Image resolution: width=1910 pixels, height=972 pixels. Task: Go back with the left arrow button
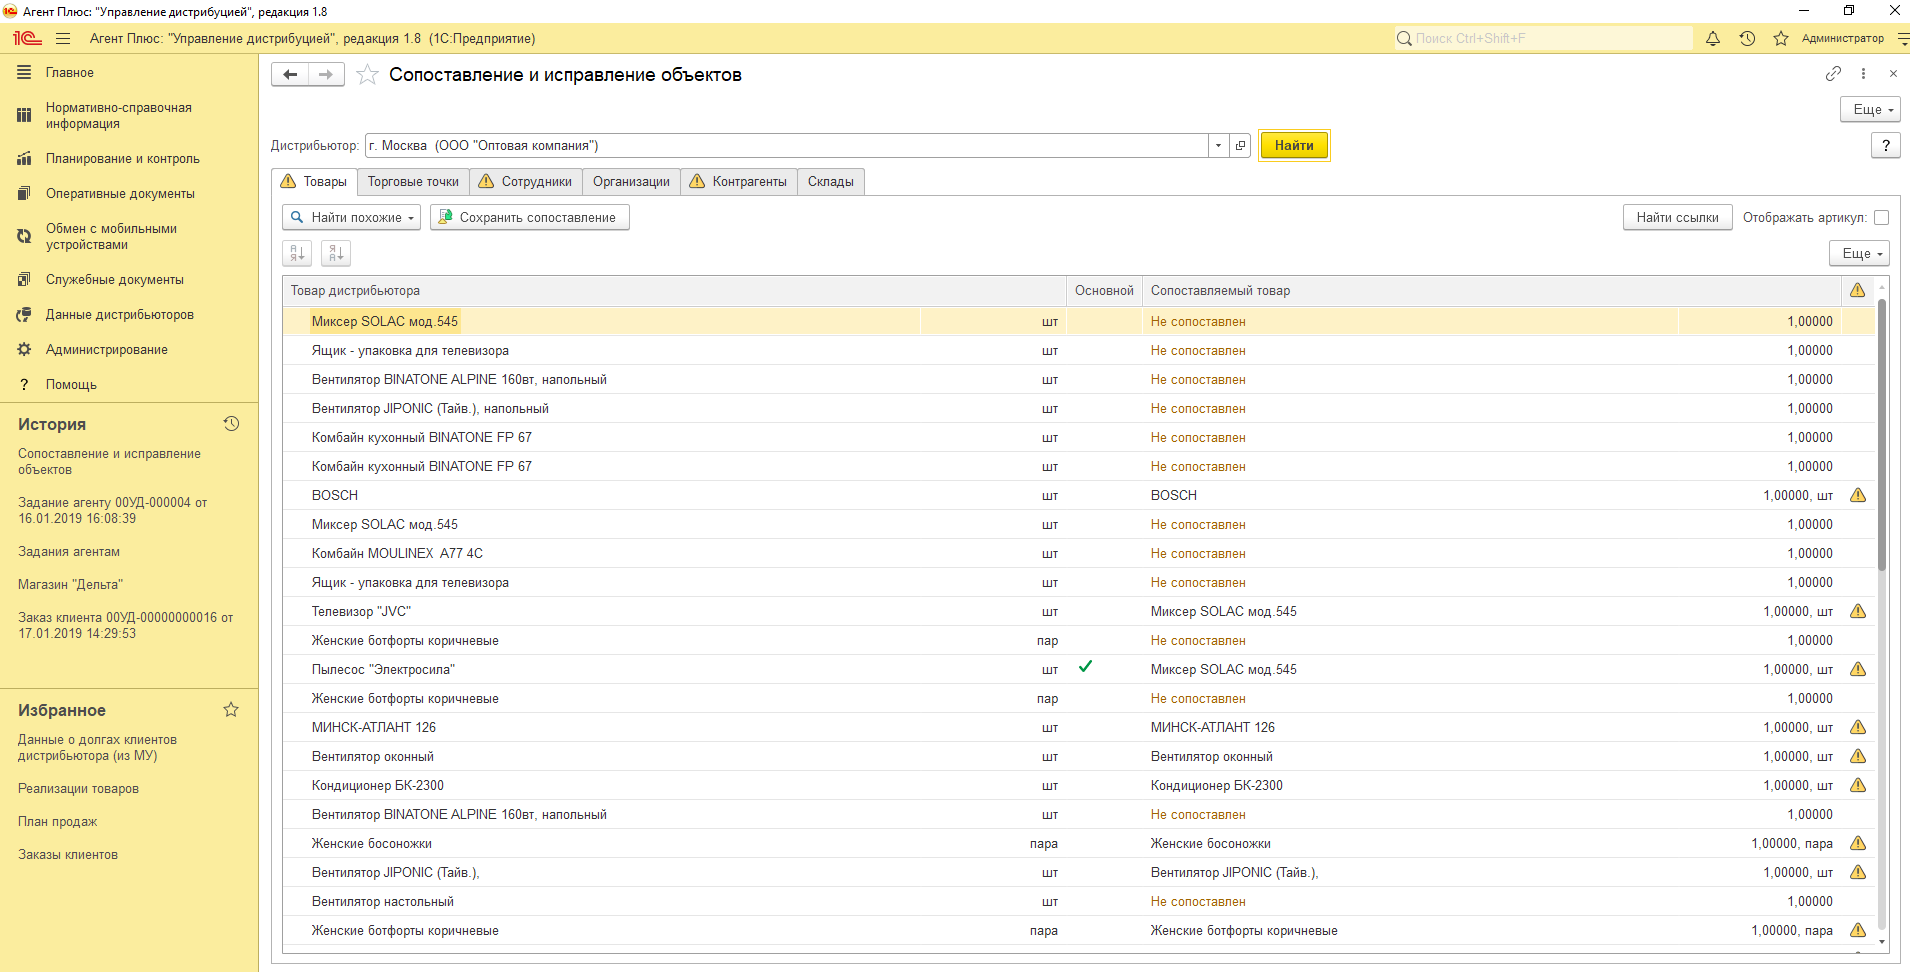coord(290,74)
